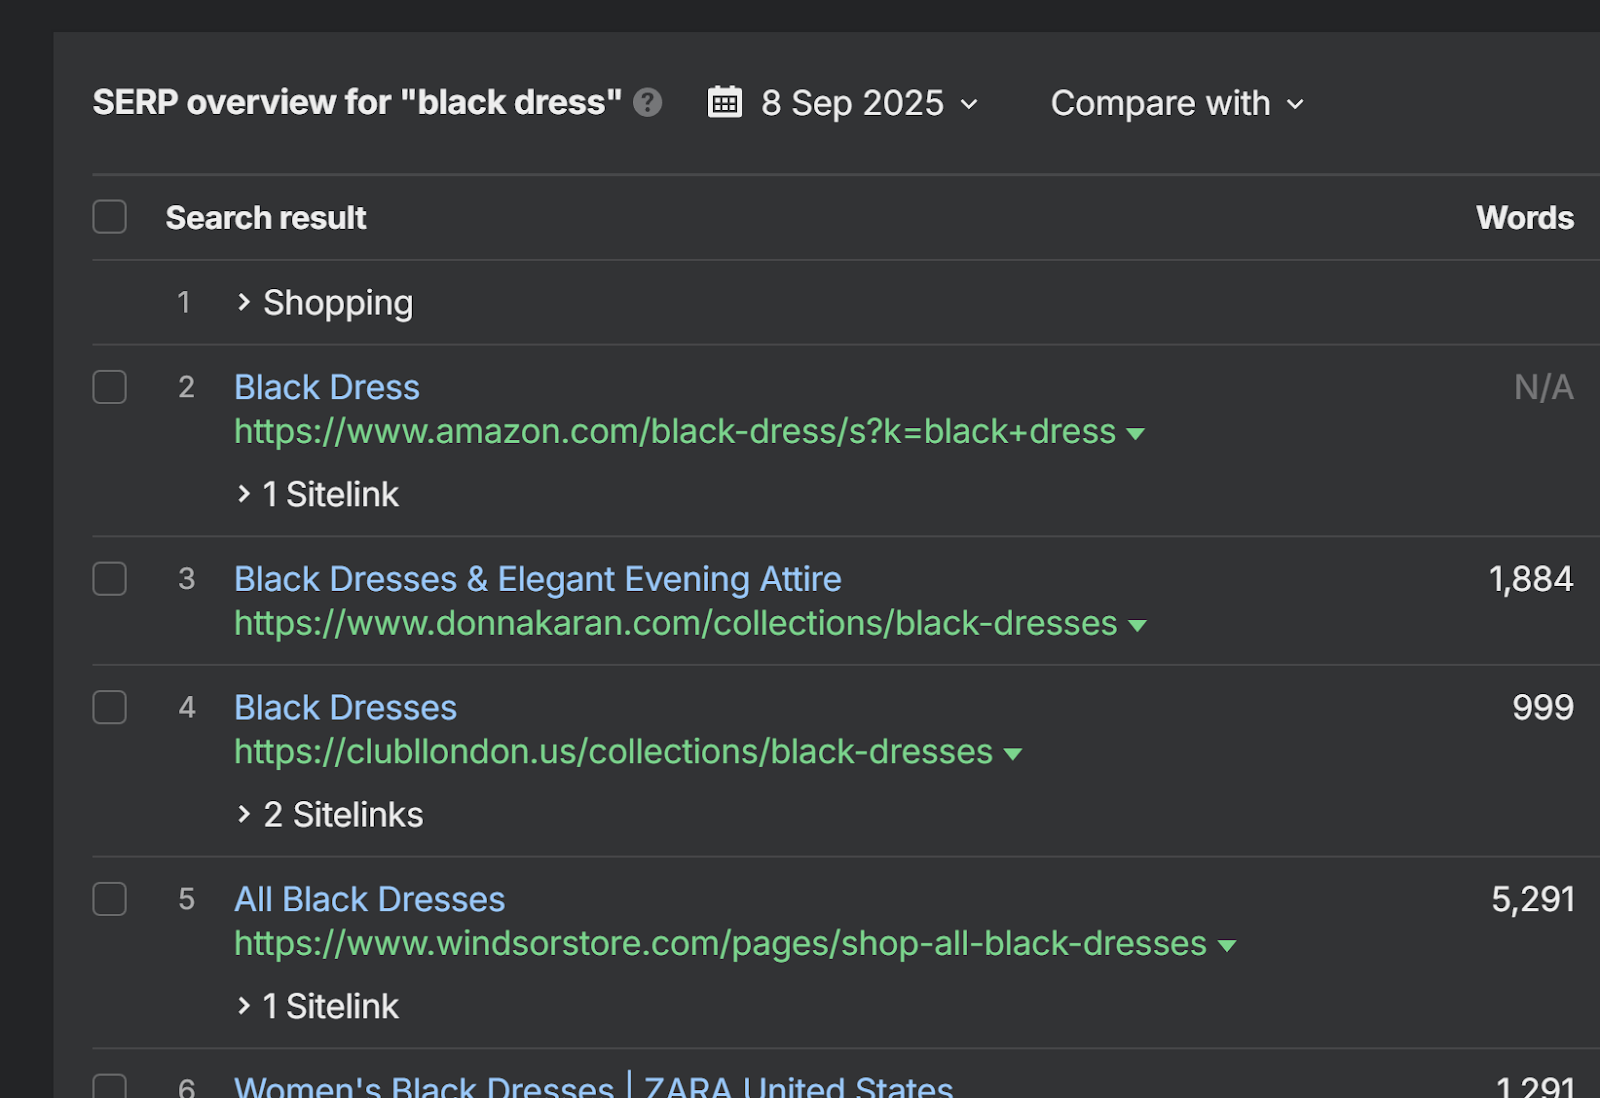
Task: Open the Black Dresses & Elegant Evening Attire link
Action: [x=537, y=579]
